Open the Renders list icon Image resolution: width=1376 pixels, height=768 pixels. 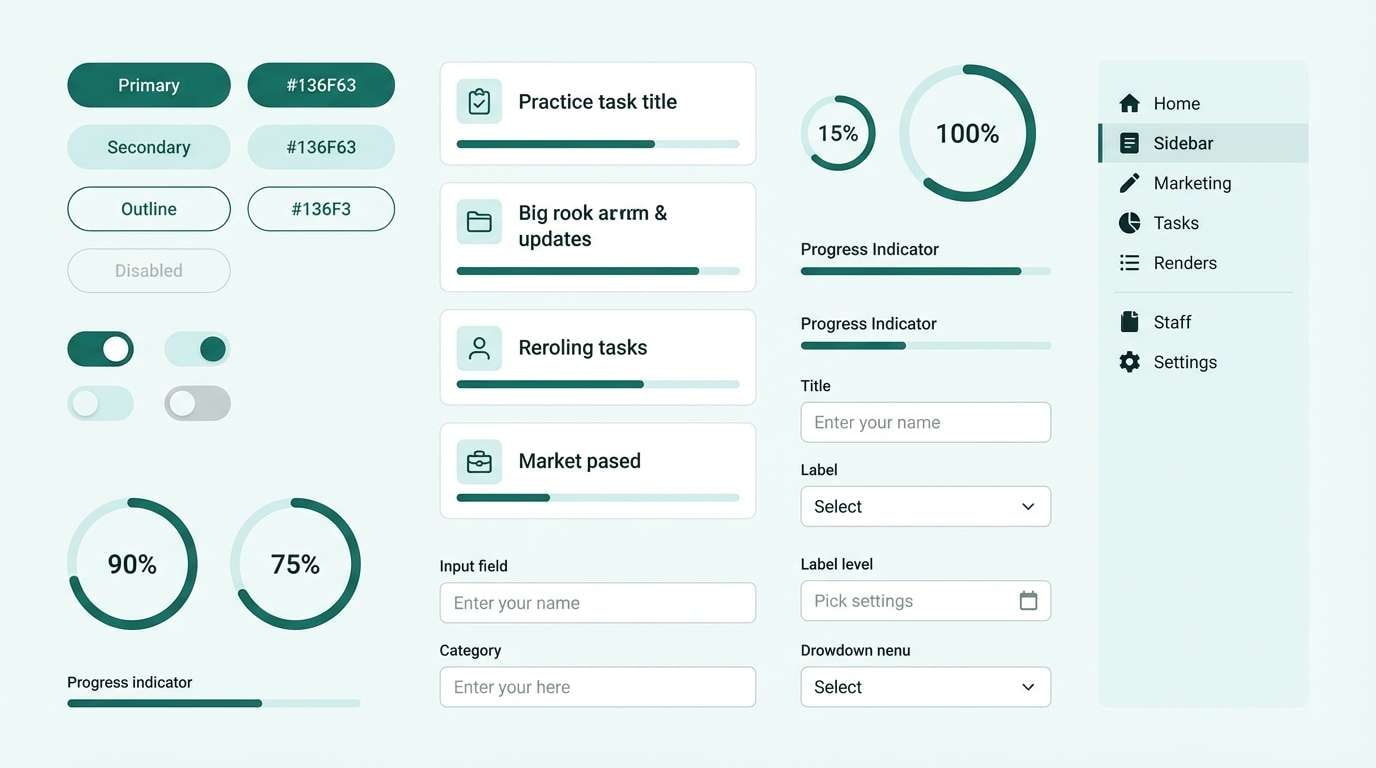(x=1129, y=262)
